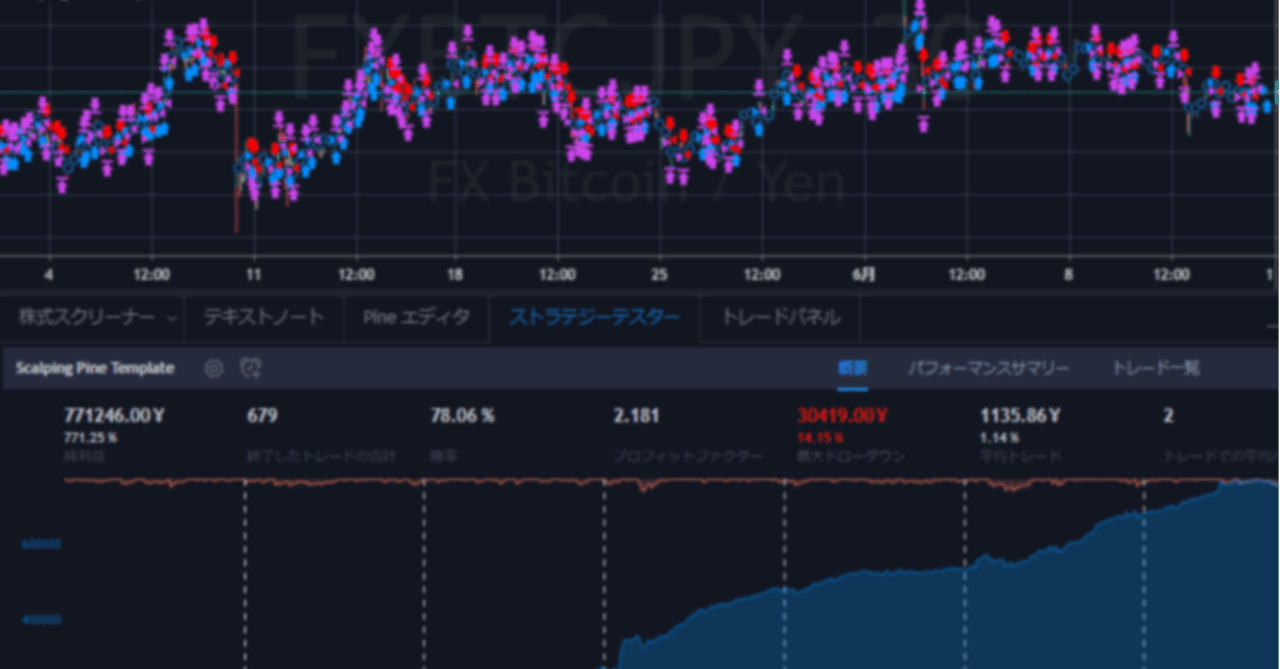Select the 概要 tab in strategy tester
Screen dimensions: 1280x669
tap(851, 367)
